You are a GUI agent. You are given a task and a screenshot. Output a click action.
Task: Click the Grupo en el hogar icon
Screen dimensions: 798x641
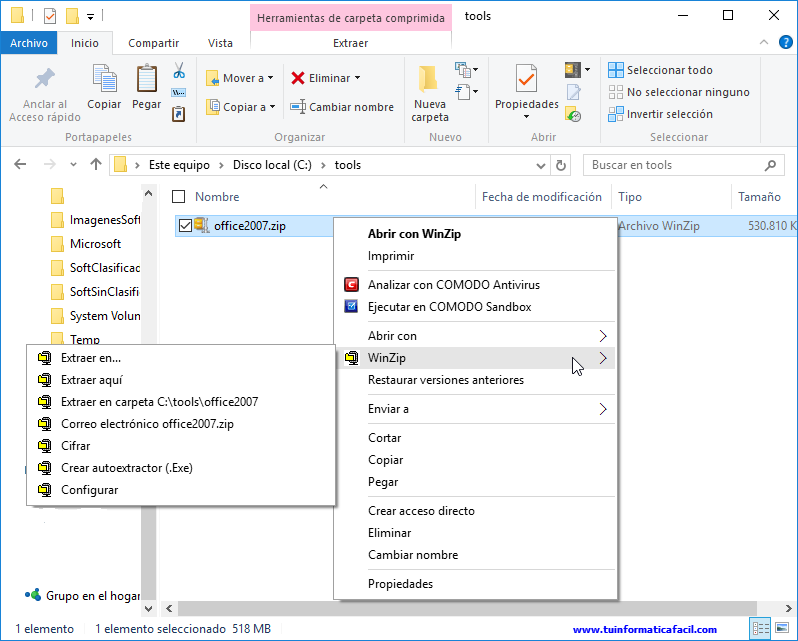33,594
